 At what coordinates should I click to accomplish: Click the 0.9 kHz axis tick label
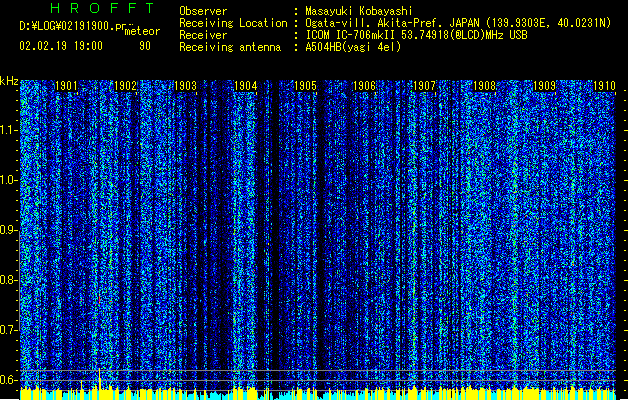point(8,230)
